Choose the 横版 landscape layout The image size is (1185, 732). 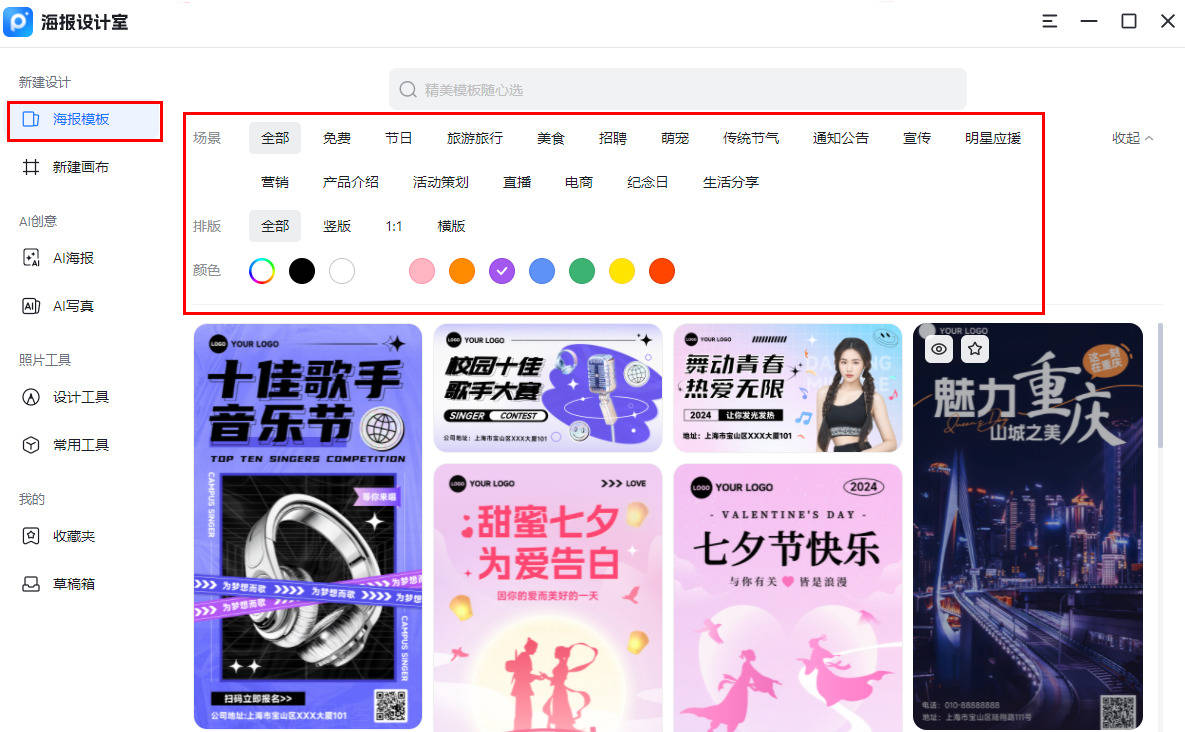coord(451,226)
